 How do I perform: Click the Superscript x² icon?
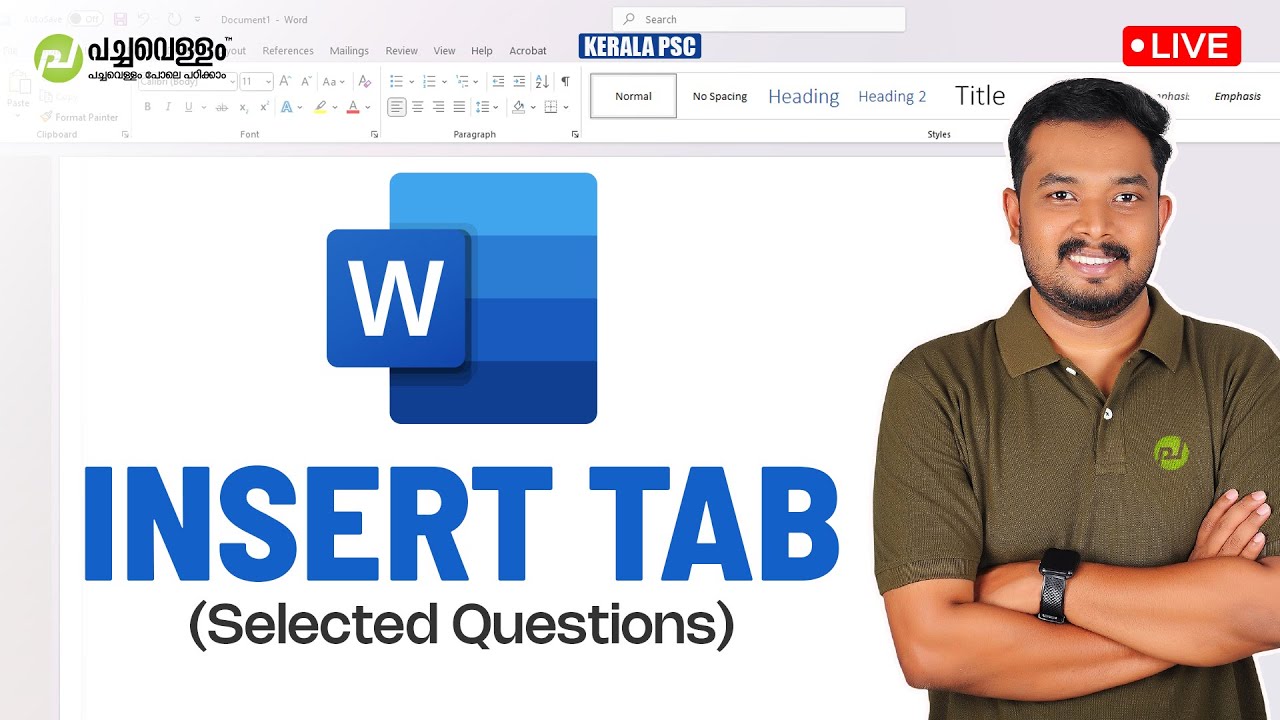[264, 107]
